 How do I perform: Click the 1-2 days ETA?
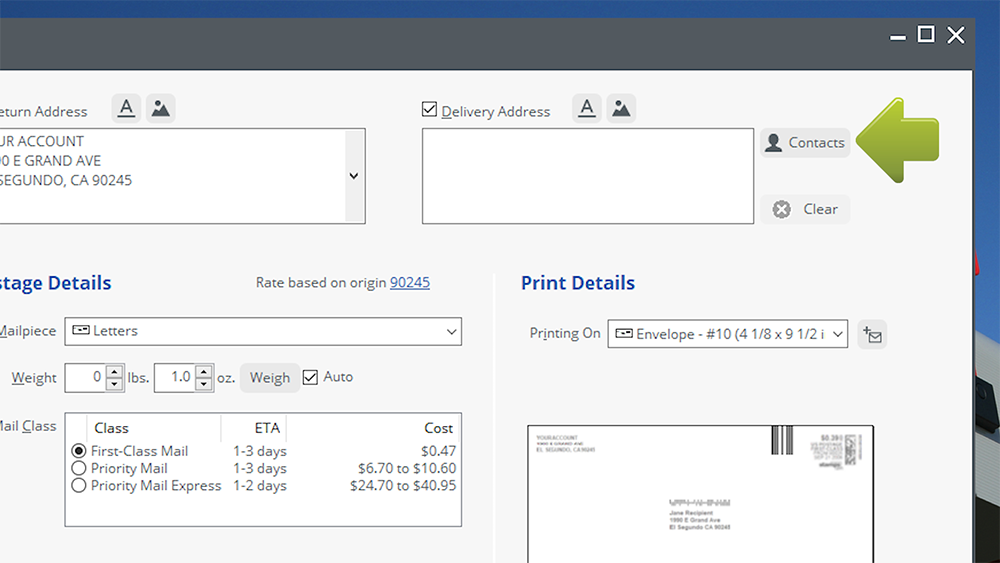tap(260, 486)
